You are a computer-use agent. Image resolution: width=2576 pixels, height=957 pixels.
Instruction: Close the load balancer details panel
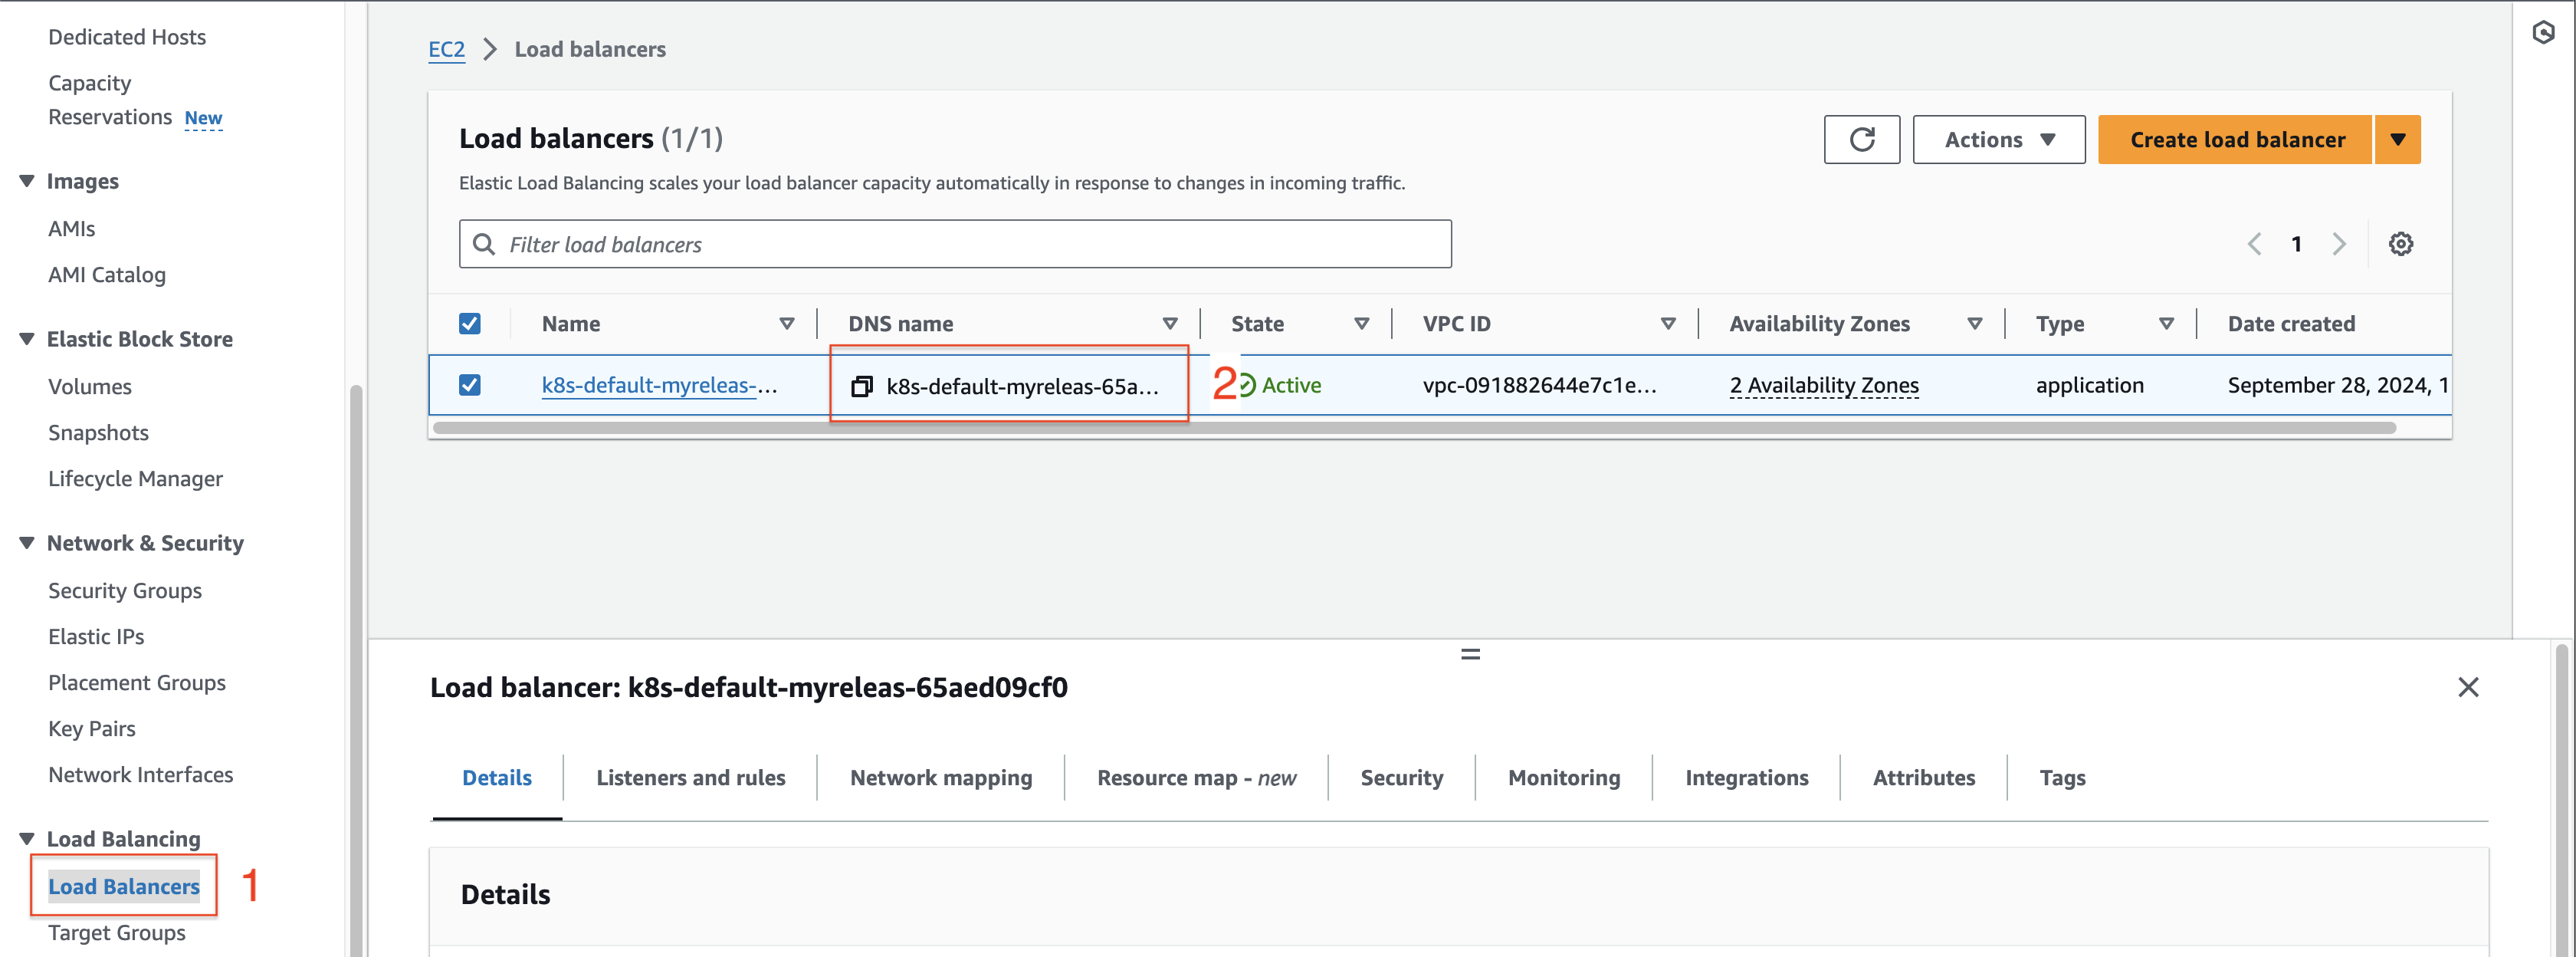tap(2467, 687)
